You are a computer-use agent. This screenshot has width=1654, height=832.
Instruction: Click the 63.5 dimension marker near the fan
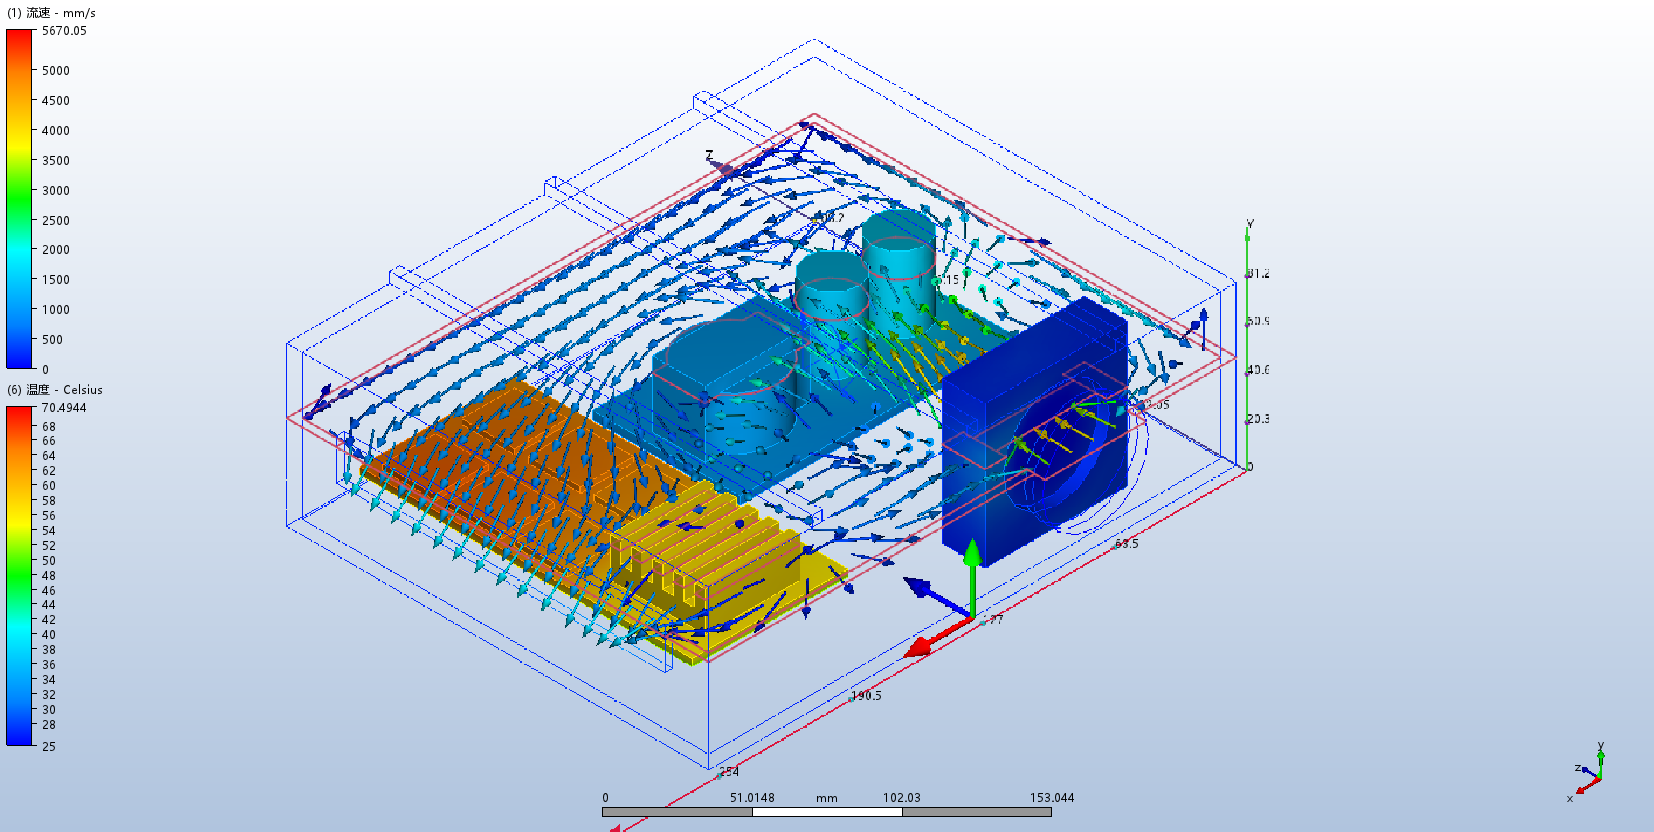click(x=1126, y=544)
